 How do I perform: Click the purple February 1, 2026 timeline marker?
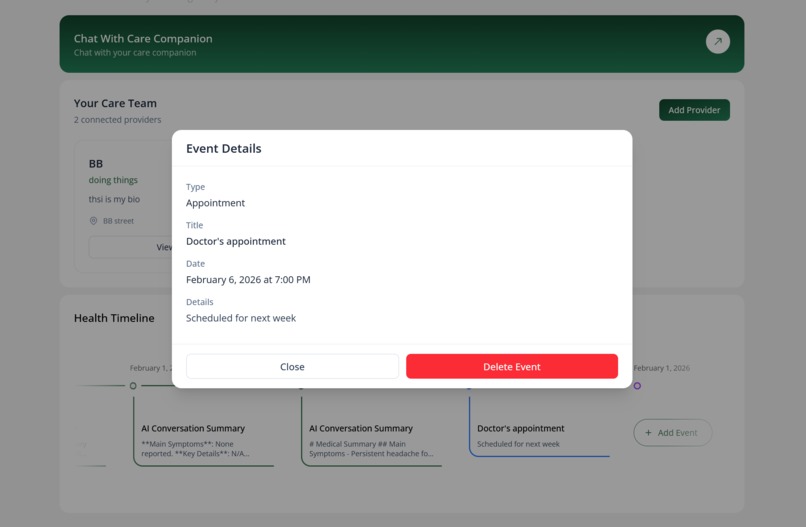coord(637,386)
